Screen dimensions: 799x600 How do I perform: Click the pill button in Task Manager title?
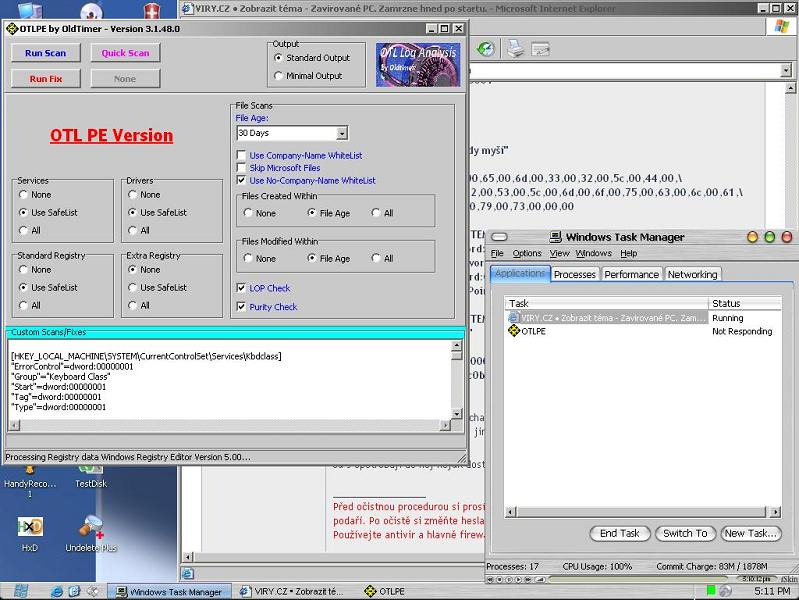tap(500, 237)
